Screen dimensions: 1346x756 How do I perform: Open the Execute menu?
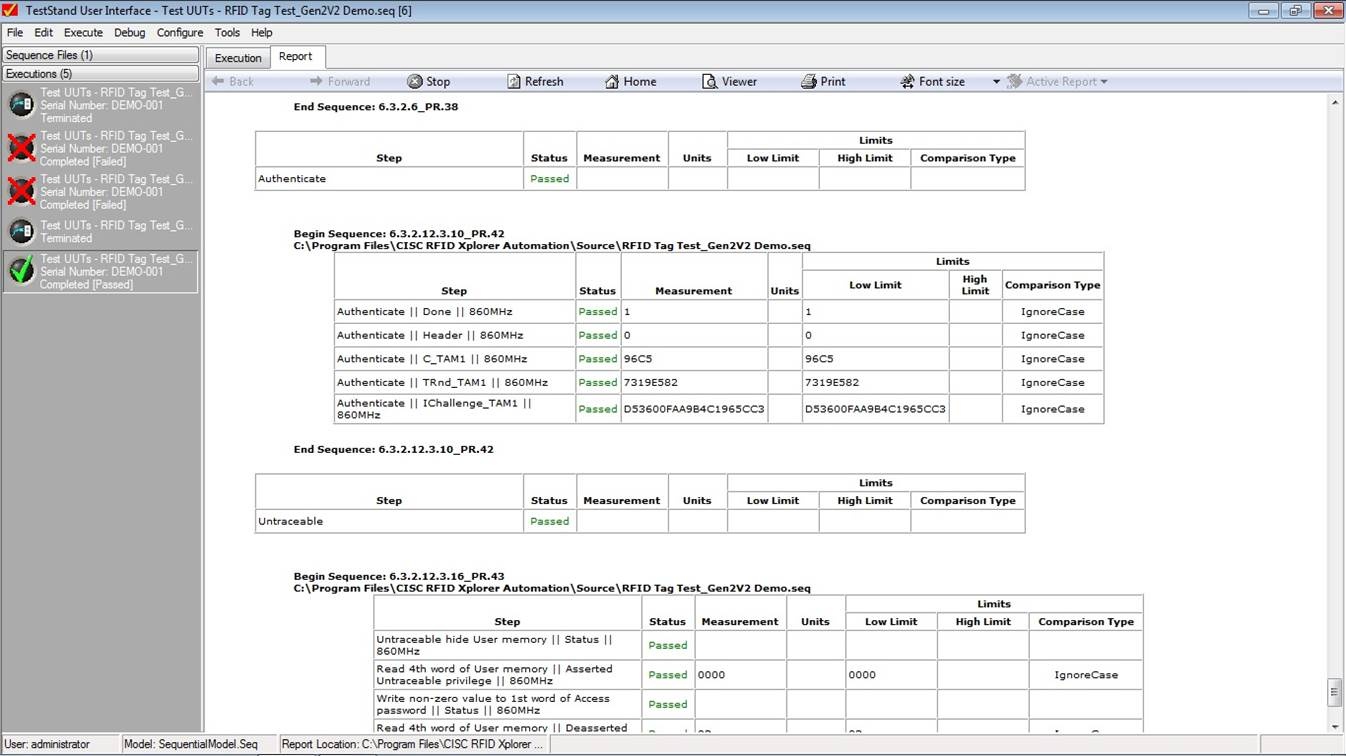(83, 33)
